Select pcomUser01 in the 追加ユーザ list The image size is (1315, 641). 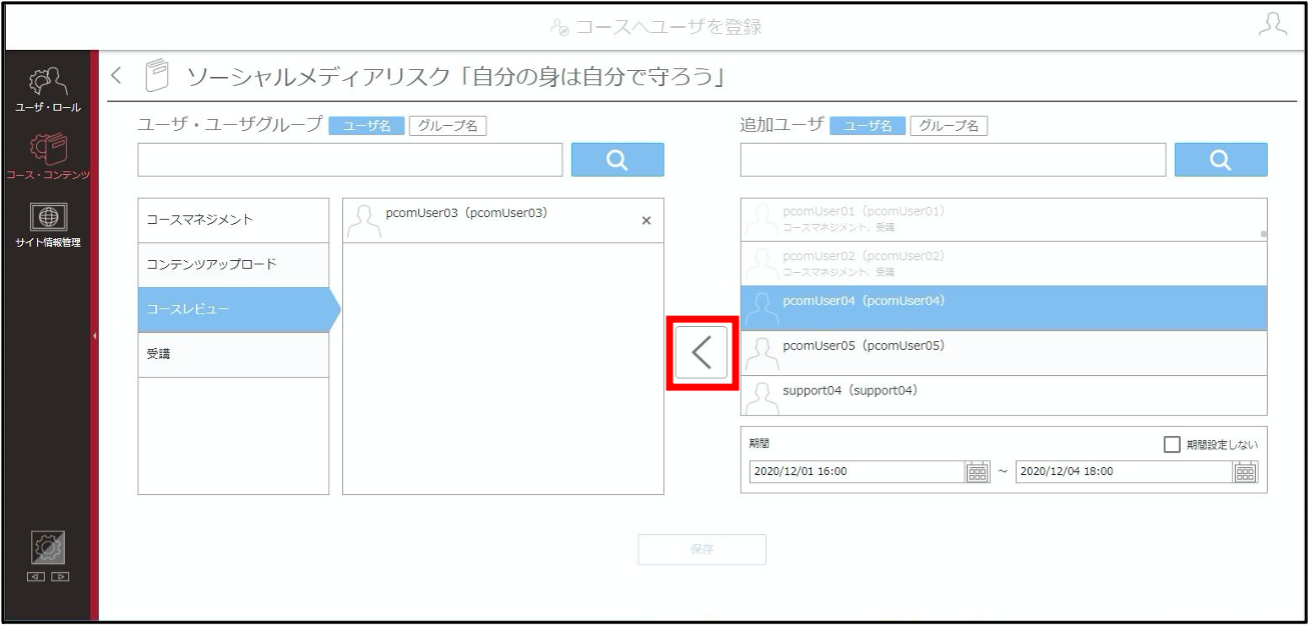pyautogui.click(x=1003, y=219)
